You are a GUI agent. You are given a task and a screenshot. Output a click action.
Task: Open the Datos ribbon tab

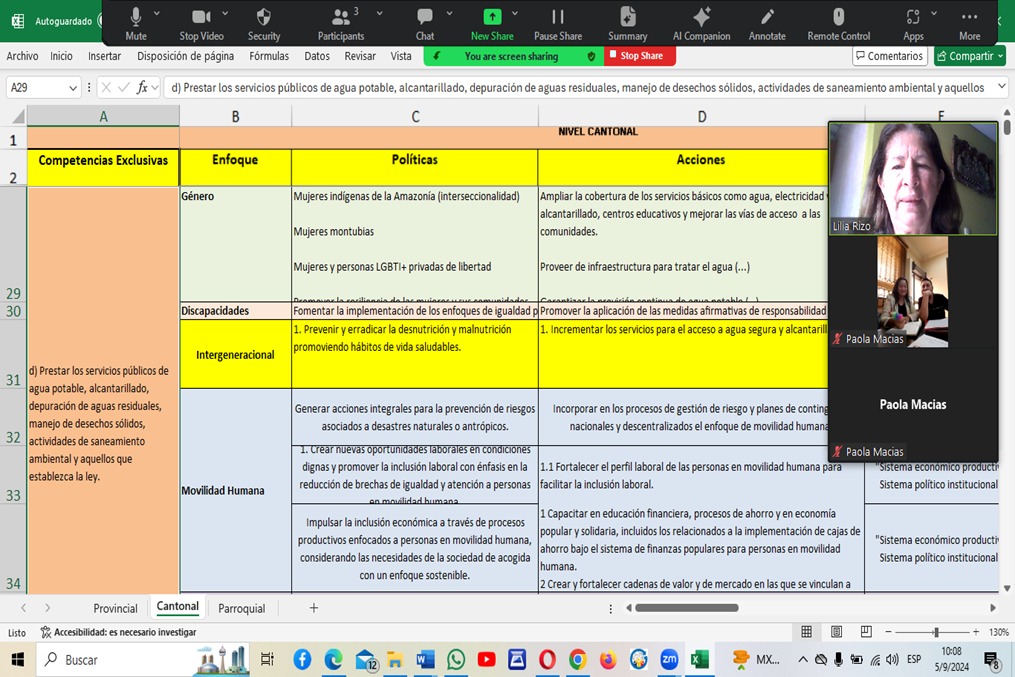pos(317,56)
